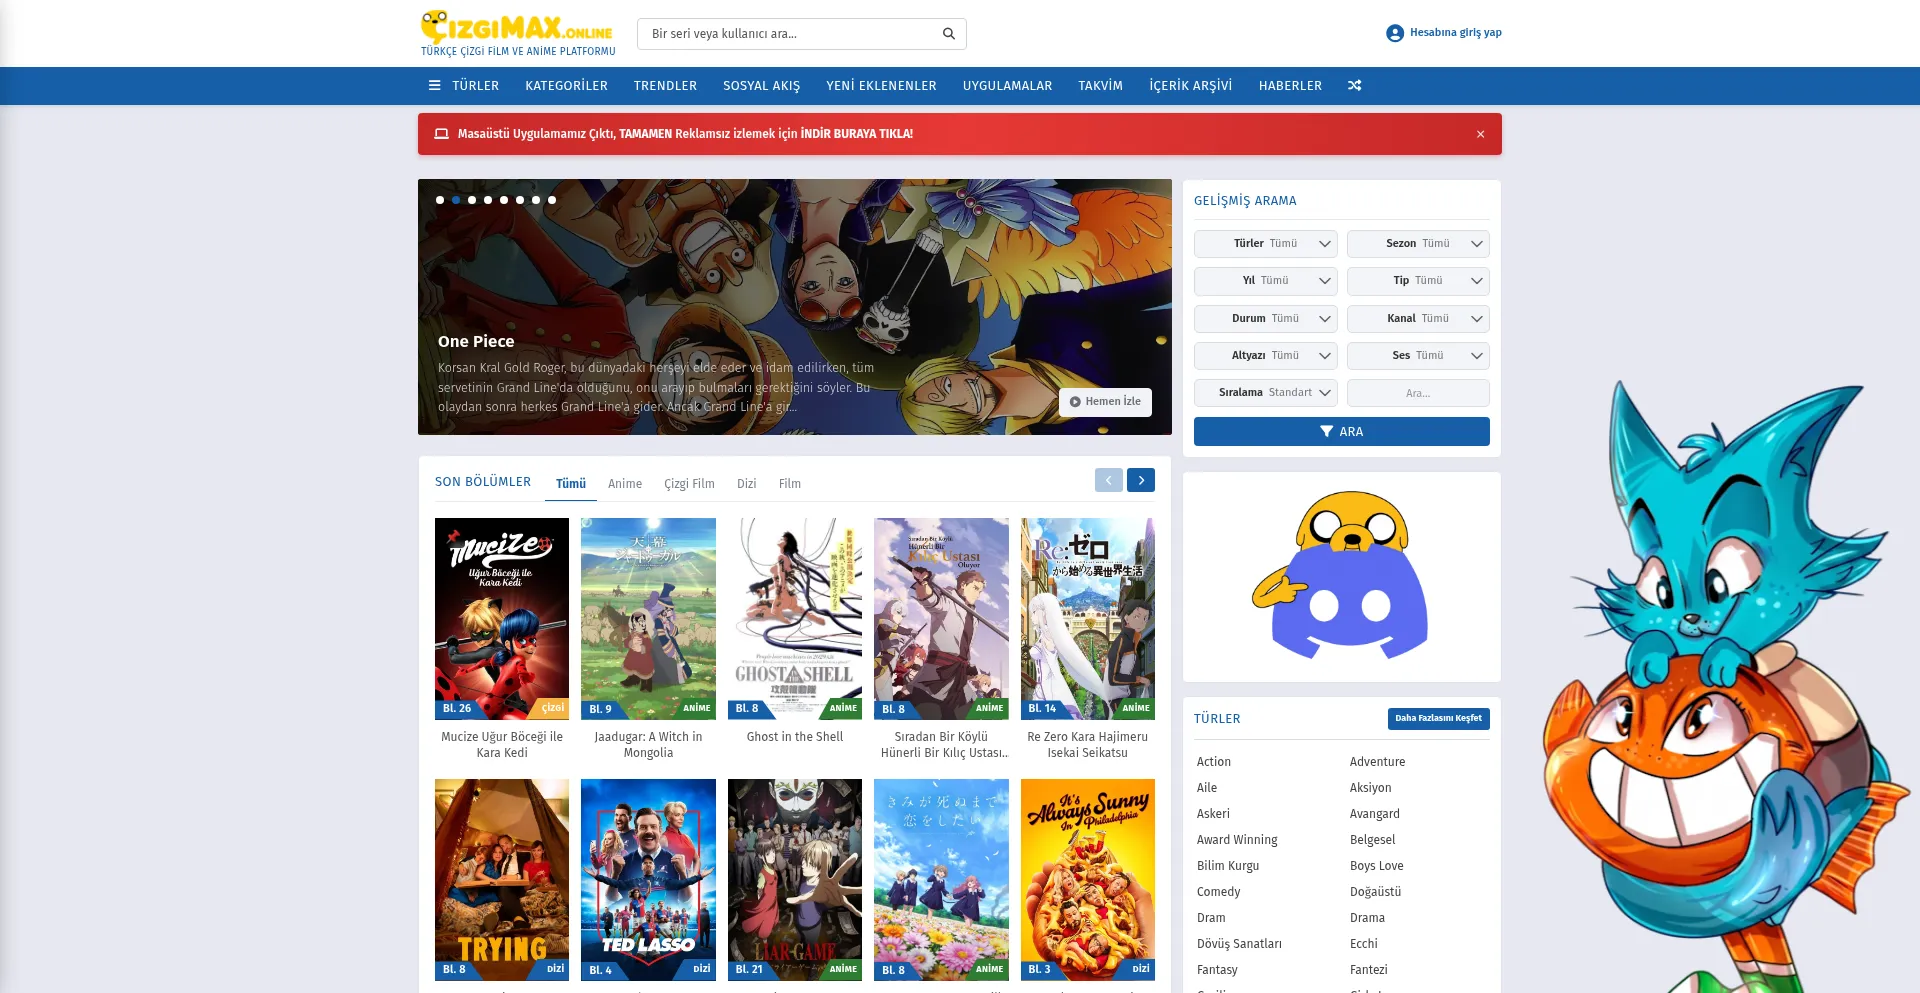Click the search magnifier icon

coord(948,34)
